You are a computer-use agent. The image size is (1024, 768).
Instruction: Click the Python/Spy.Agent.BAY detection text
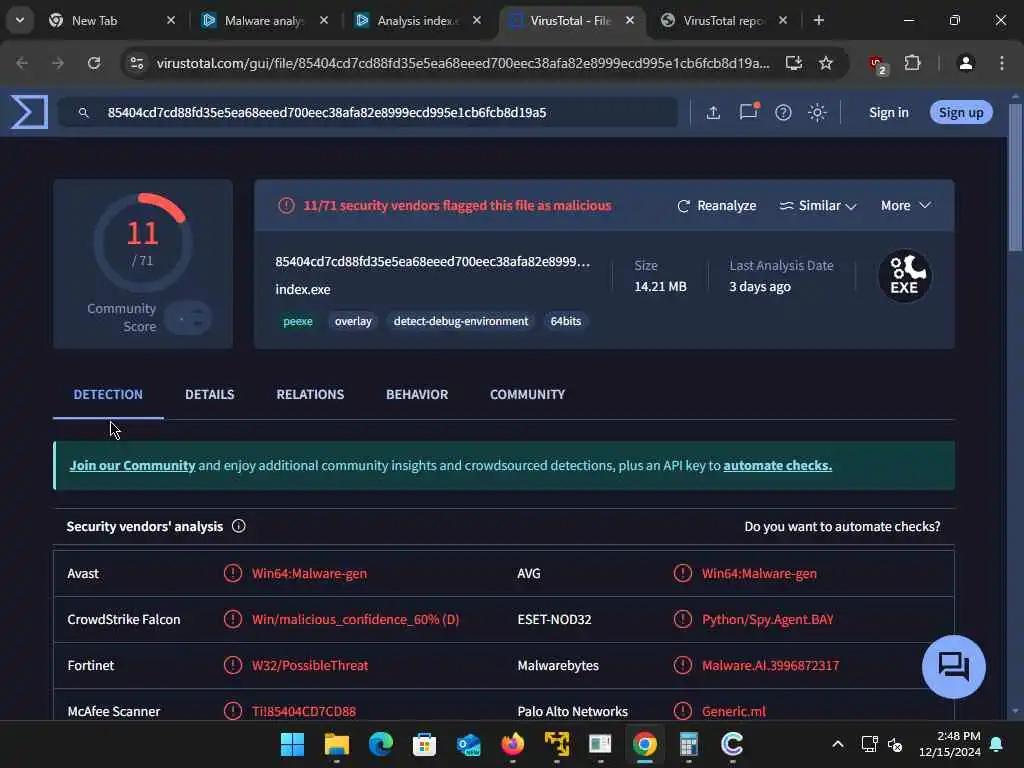pos(767,619)
